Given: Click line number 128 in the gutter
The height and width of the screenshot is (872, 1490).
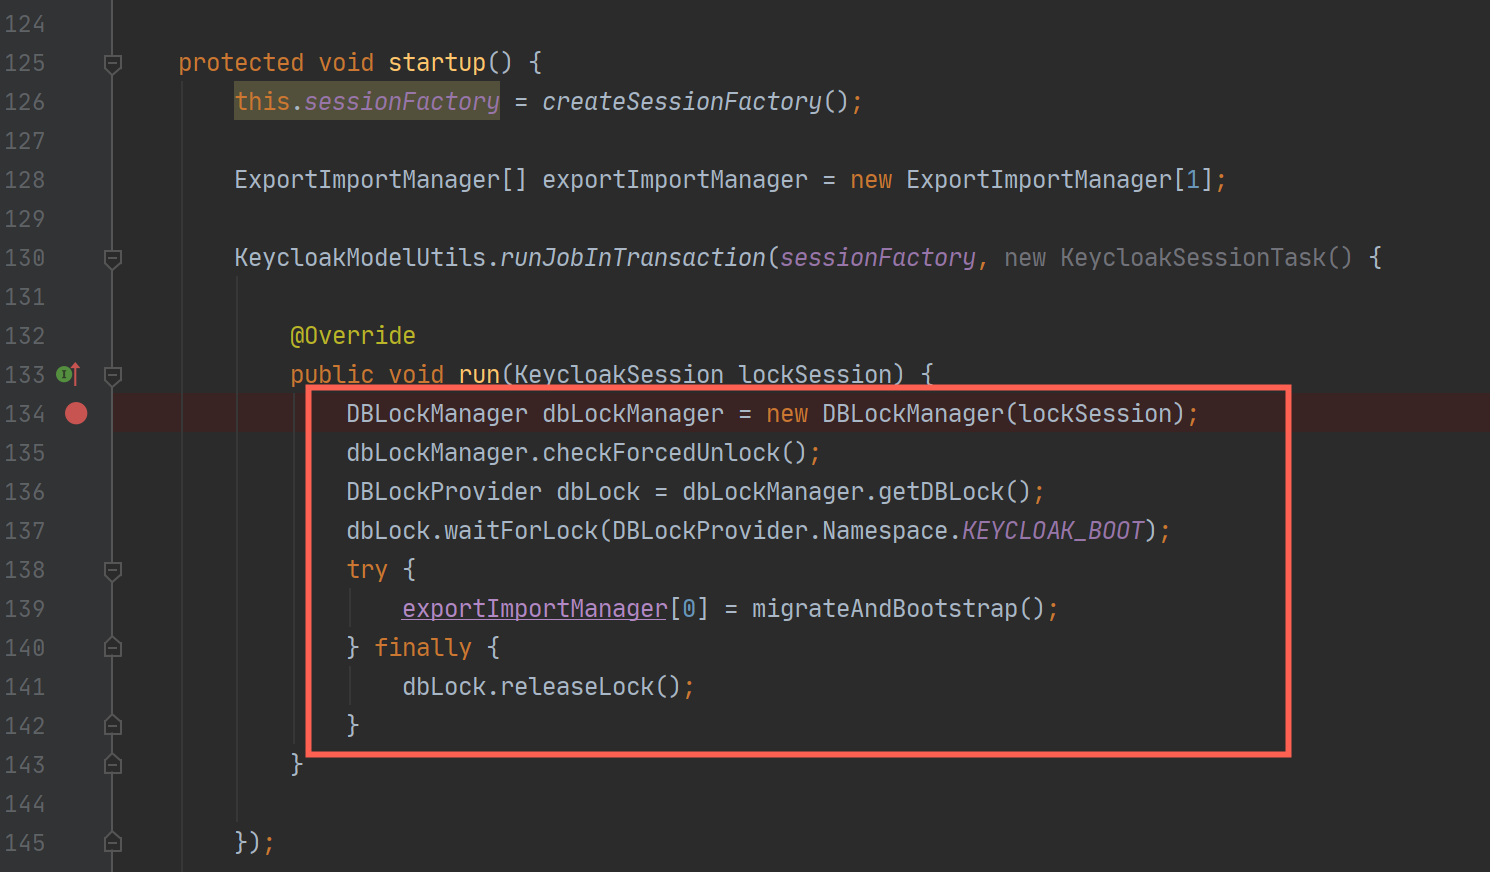Looking at the screenshot, I should pyautogui.click(x=25, y=180).
